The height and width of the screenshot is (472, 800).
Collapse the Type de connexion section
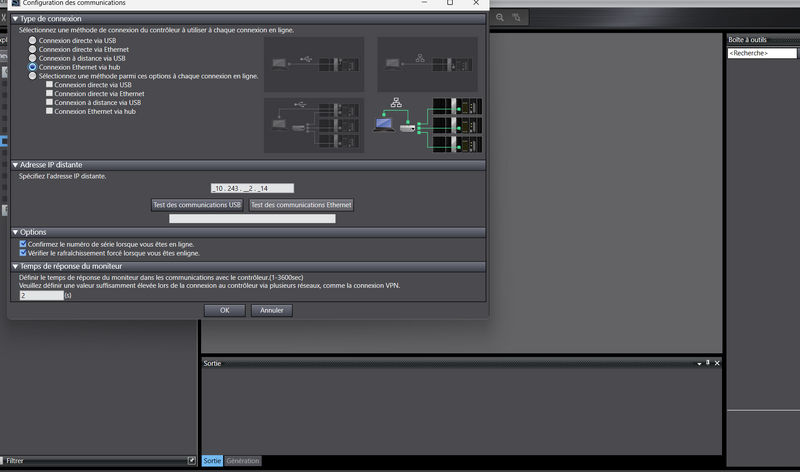(x=15, y=19)
